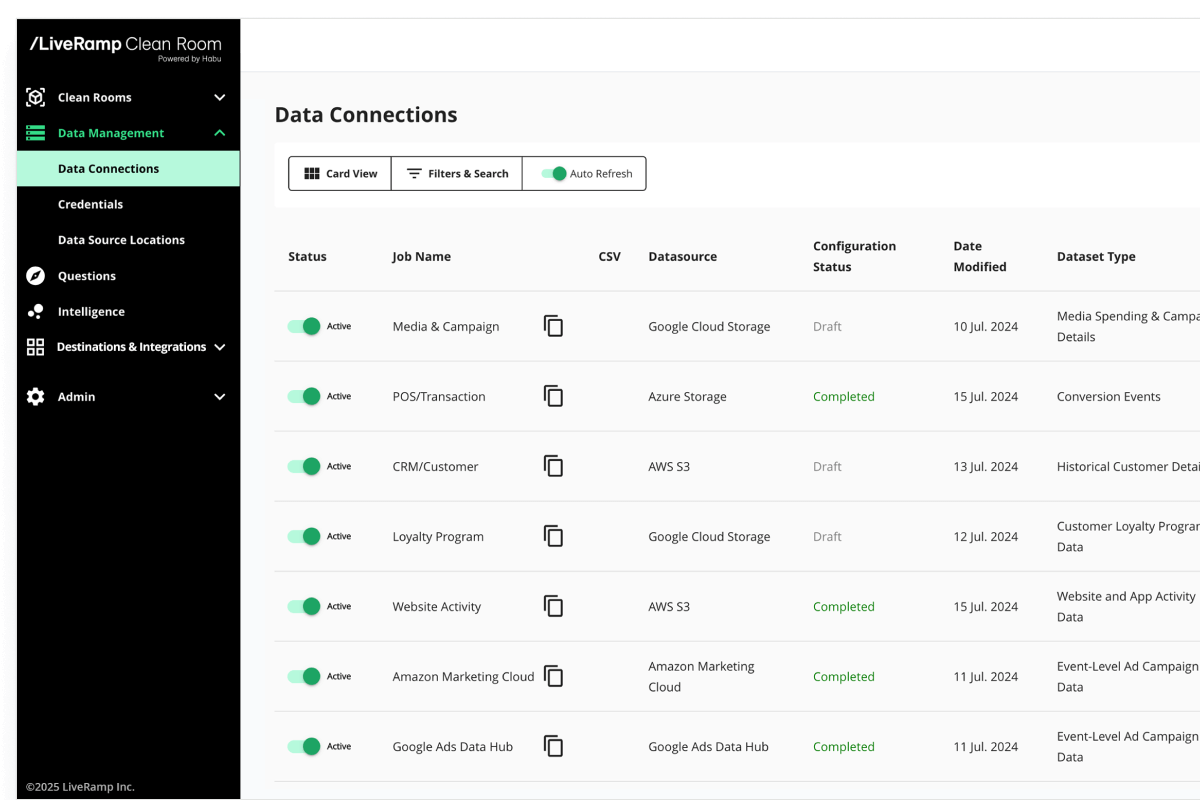Open the Questions menu item
Image resolution: width=1200 pixels, height=800 pixels.
(87, 276)
